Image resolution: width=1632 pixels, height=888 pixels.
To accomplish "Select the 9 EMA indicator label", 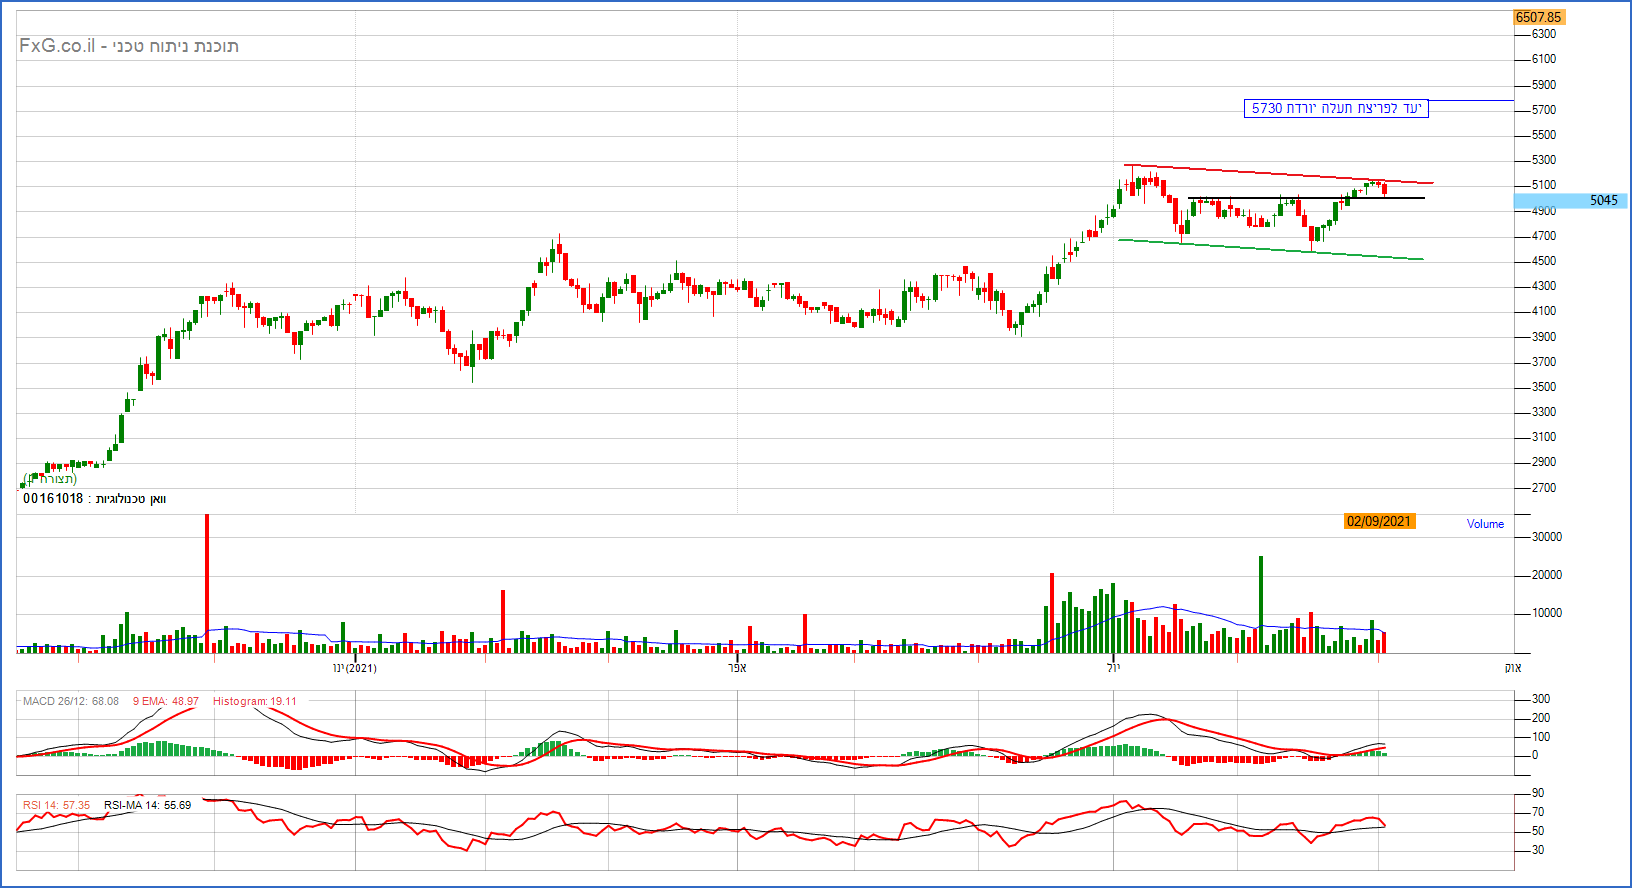I will (165, 701).
